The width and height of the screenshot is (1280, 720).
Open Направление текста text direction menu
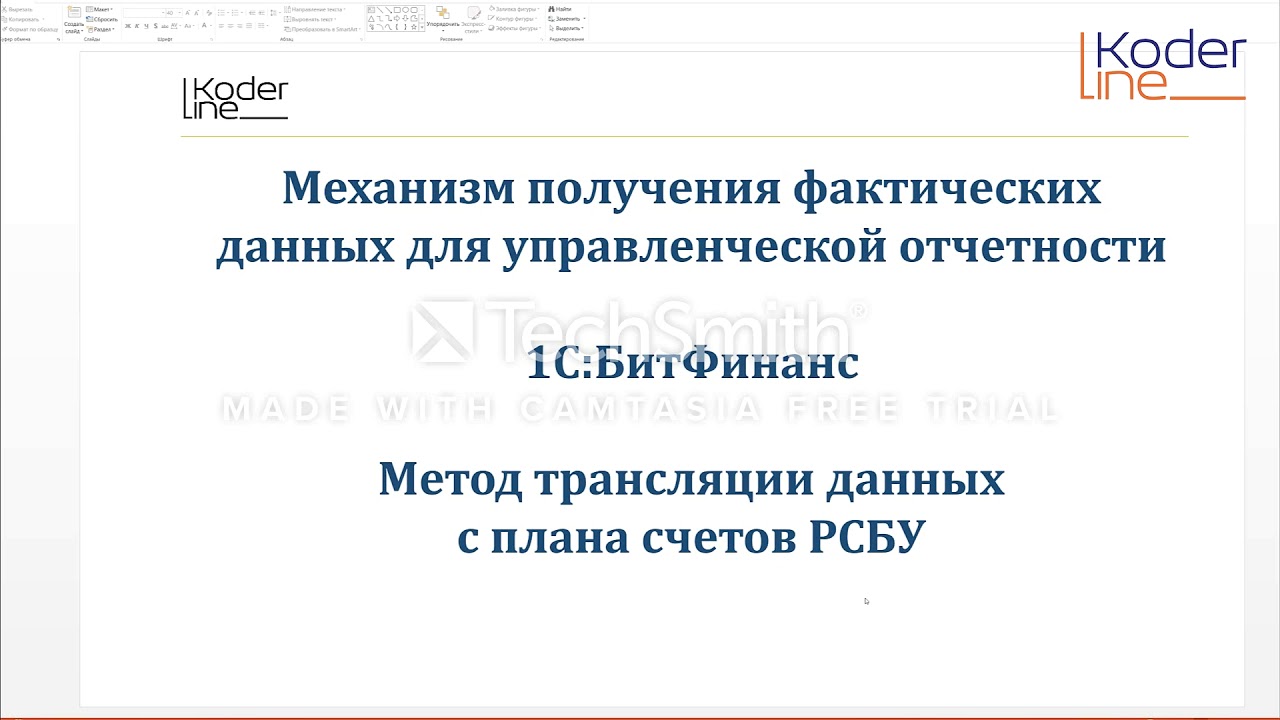click(x=315, y=10)
